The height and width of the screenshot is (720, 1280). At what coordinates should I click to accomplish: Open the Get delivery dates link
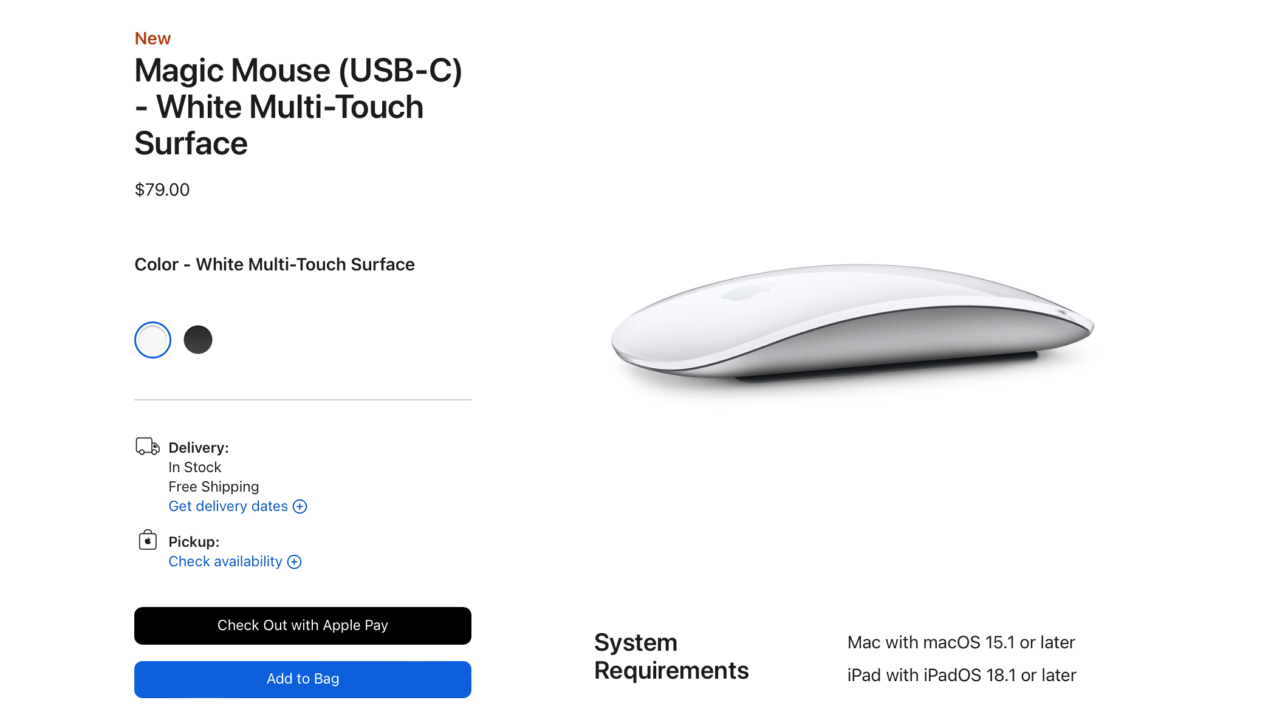[x=227, y=506]
